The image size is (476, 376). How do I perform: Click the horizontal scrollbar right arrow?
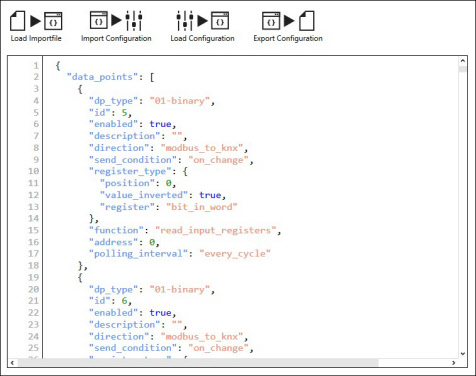tap(453, 362)
